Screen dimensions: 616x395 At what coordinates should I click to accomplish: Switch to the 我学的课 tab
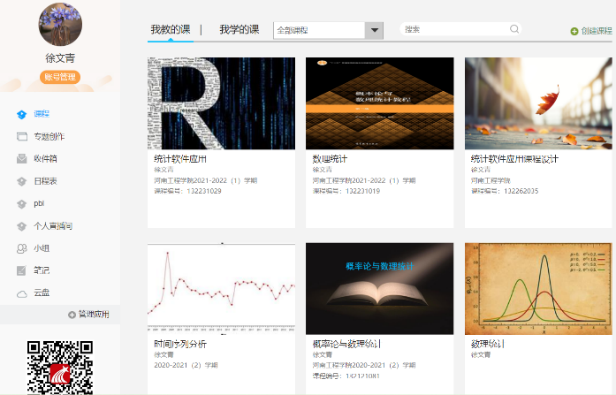239,29
